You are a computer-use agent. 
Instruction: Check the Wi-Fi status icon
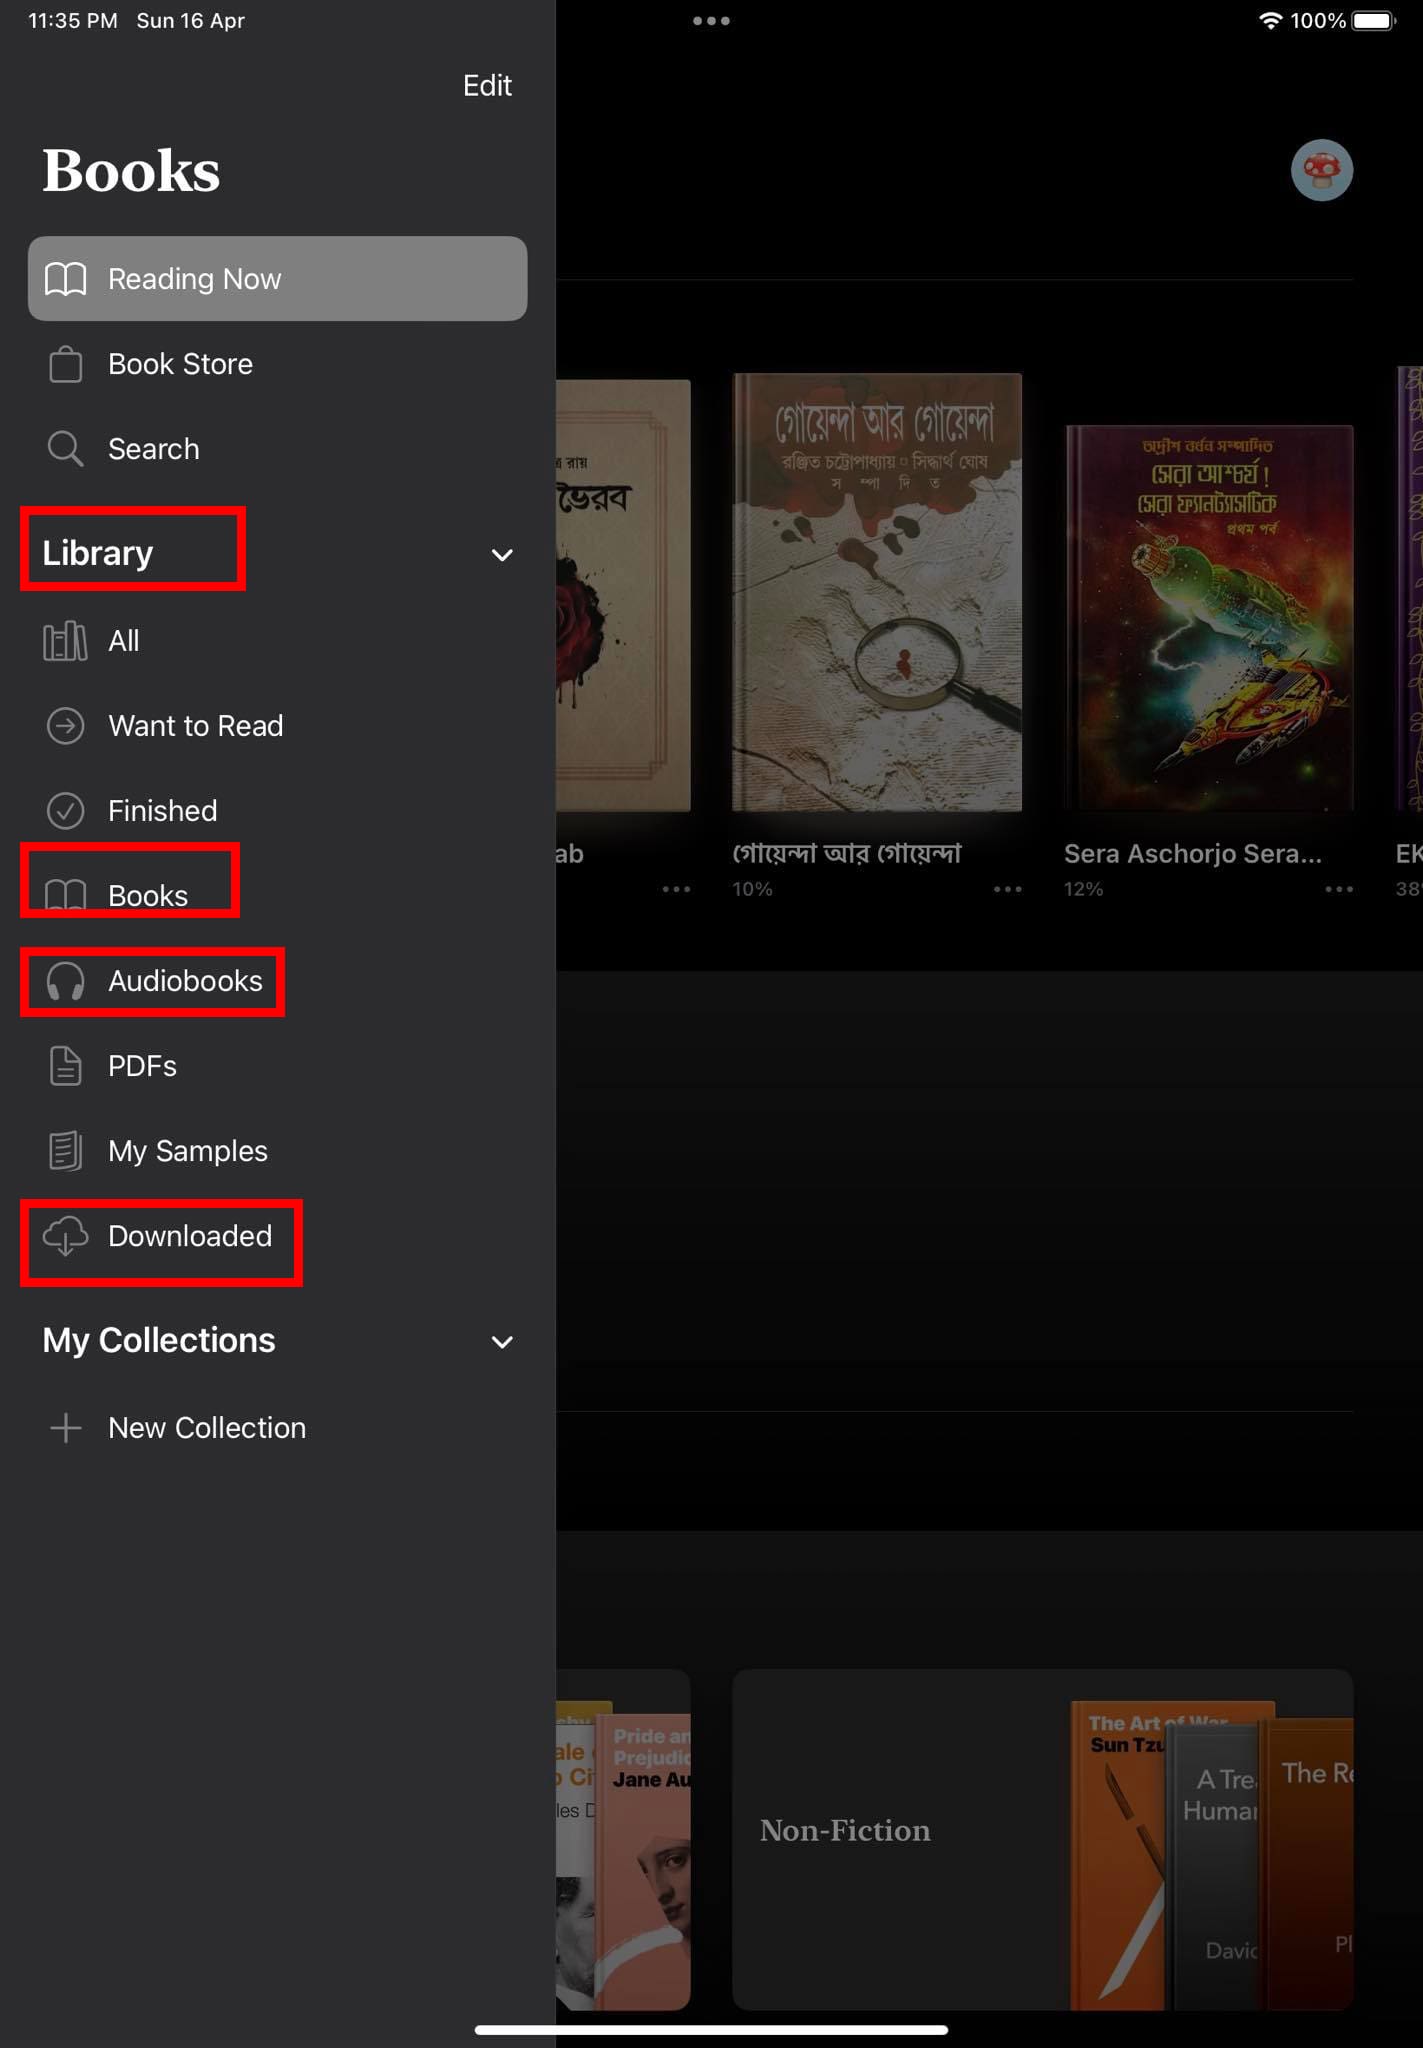(1270, 21)
